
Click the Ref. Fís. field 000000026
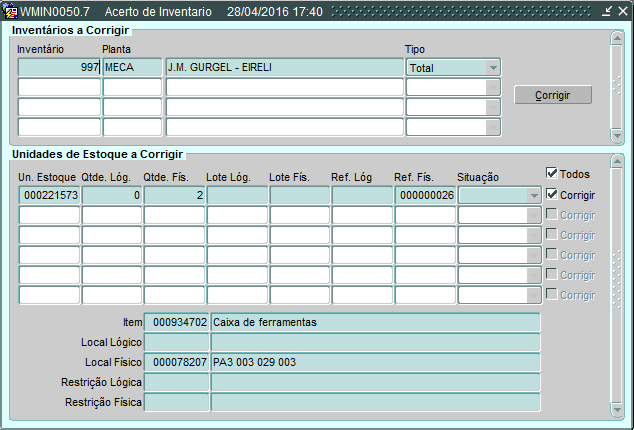click(425, 195)
